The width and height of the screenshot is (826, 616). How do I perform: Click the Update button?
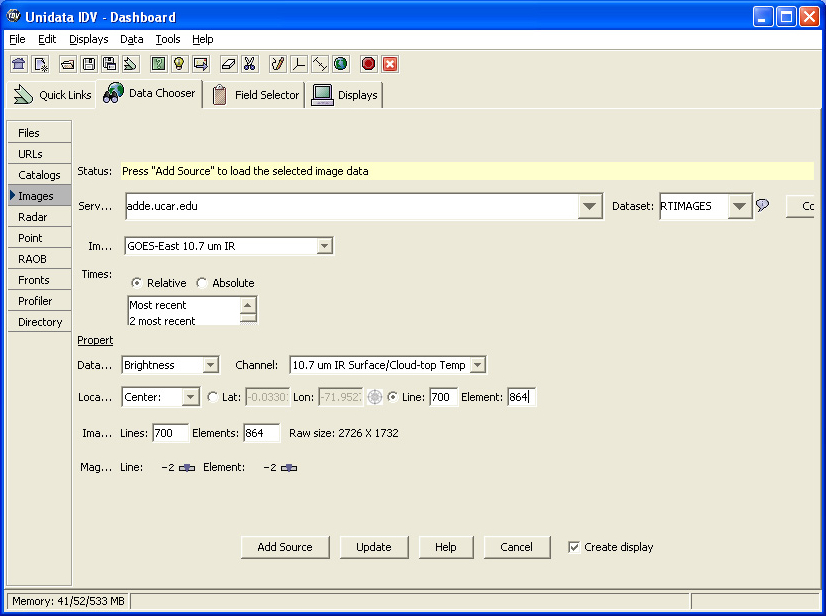(374, 547)
